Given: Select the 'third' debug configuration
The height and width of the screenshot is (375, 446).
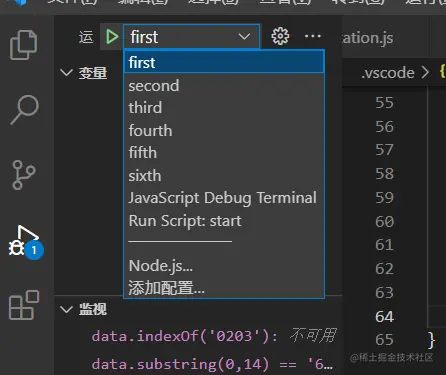Looking at the screenshot, I should coord(224,108).
